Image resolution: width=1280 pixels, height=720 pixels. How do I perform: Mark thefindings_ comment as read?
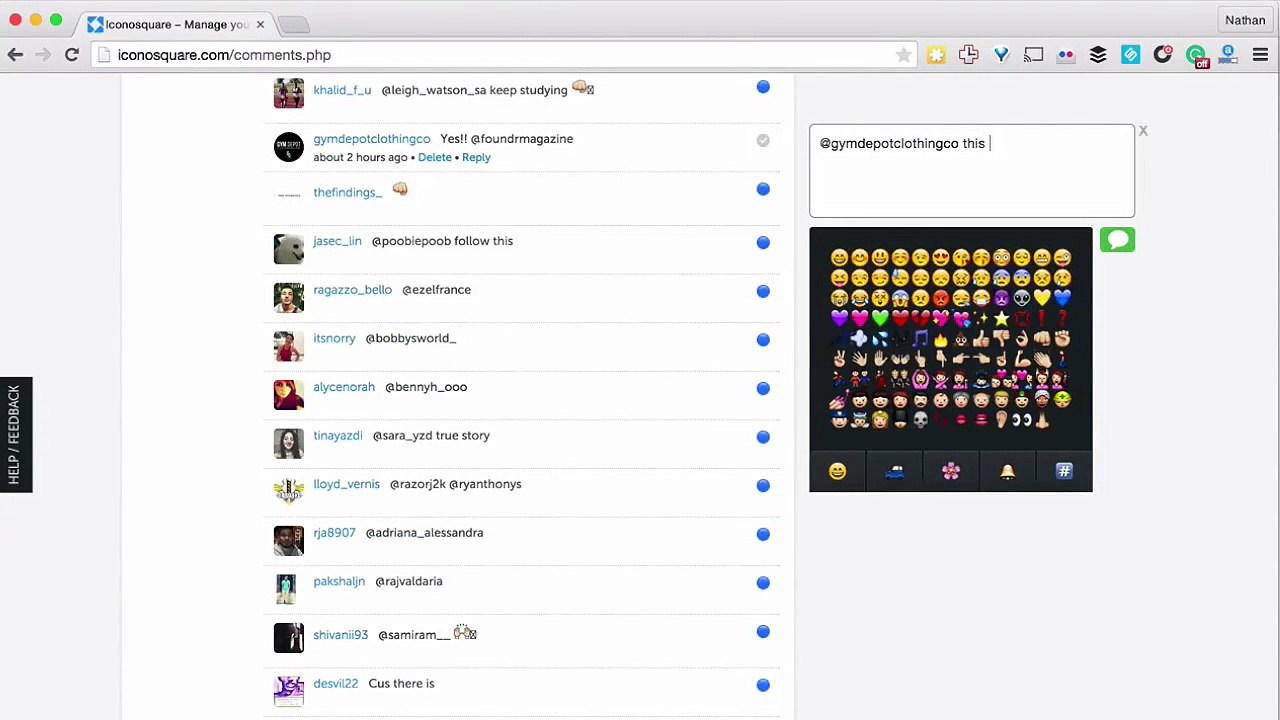point(763,189)
